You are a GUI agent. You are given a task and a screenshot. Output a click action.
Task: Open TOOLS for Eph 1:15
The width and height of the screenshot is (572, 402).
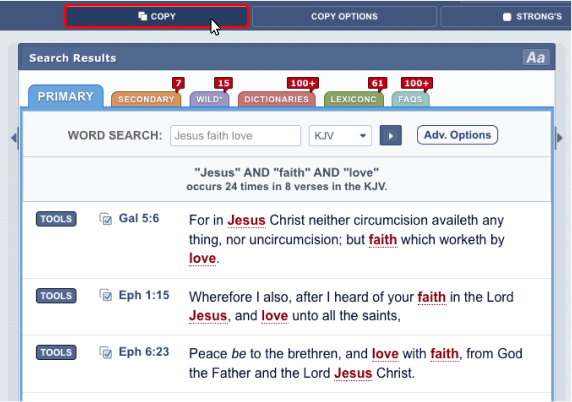[x=56, y=295]
